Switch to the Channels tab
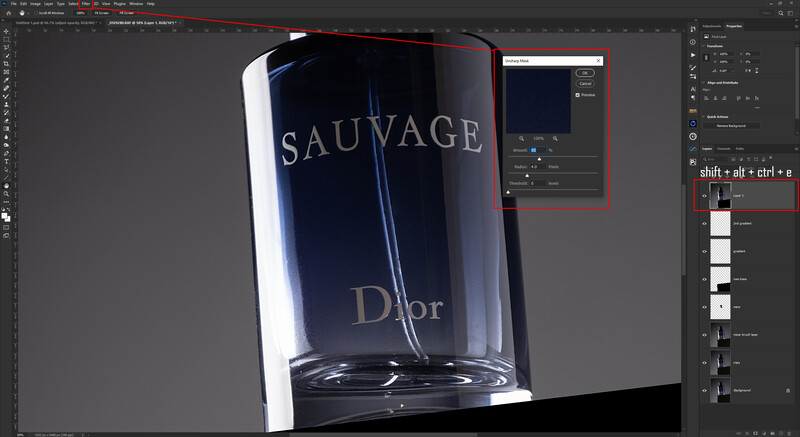This screenshot has height=437, width=800. point(723,149)
